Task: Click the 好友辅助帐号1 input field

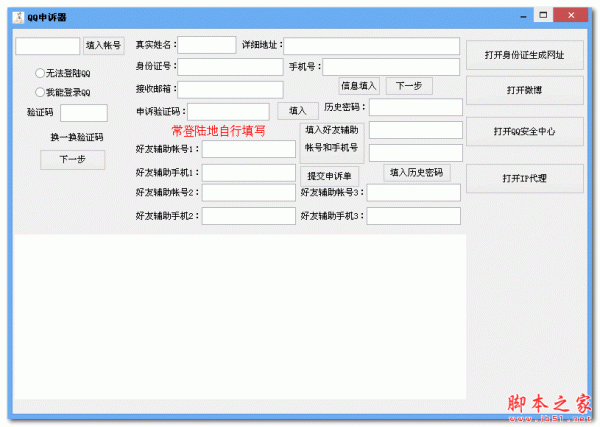Action: click(x=249, y=149)
